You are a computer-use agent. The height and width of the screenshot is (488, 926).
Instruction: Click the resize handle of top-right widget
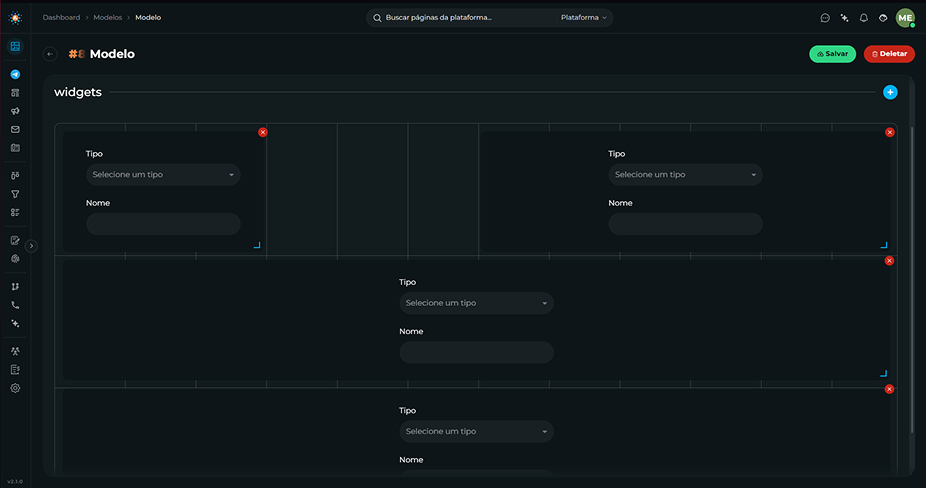pyautogui.click(x=883, y=245)
